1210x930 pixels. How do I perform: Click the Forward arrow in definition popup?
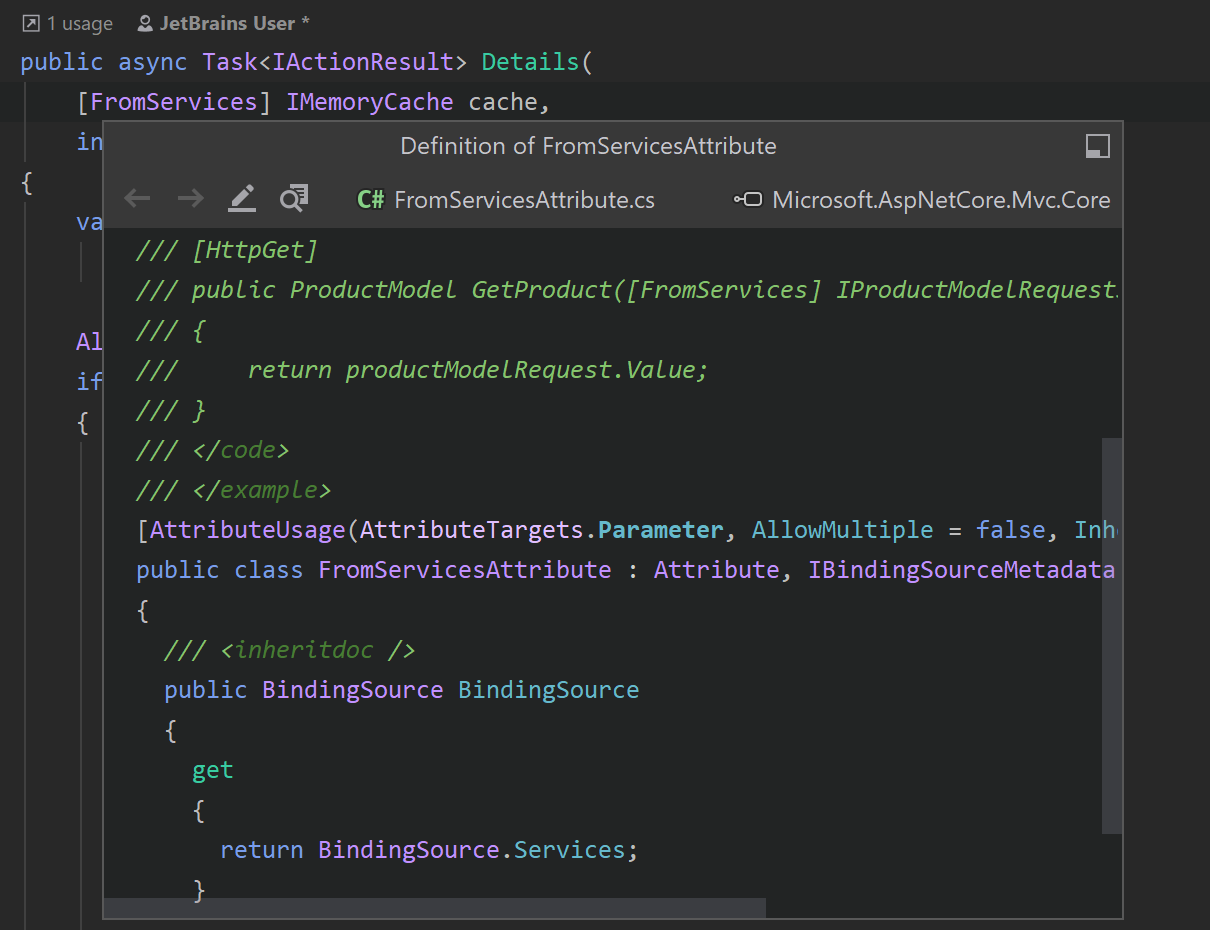coord(190,199)
